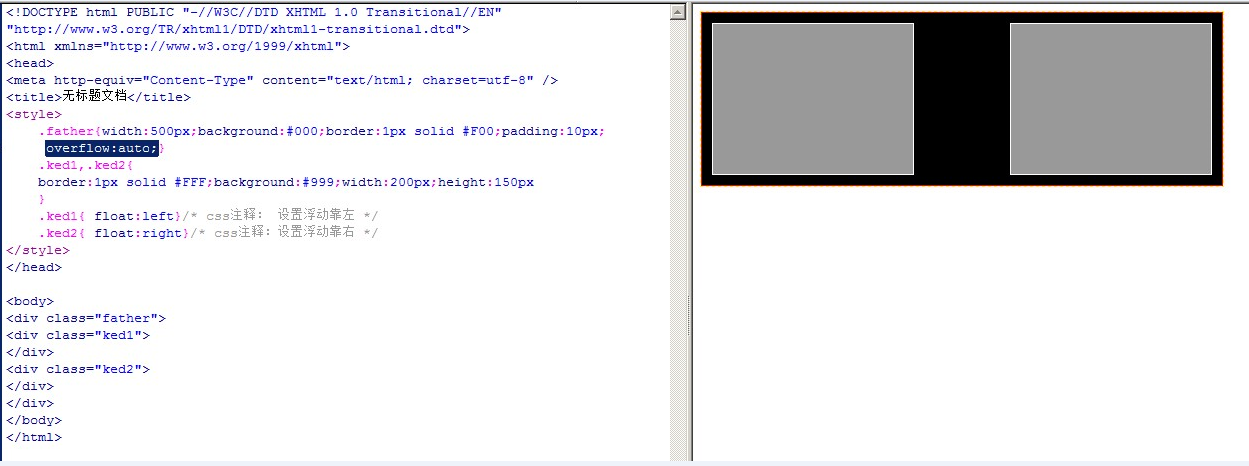Click the .ked1{ float:left} rule
This screenshot has height=466, width=1249.
tap(110, 216)
